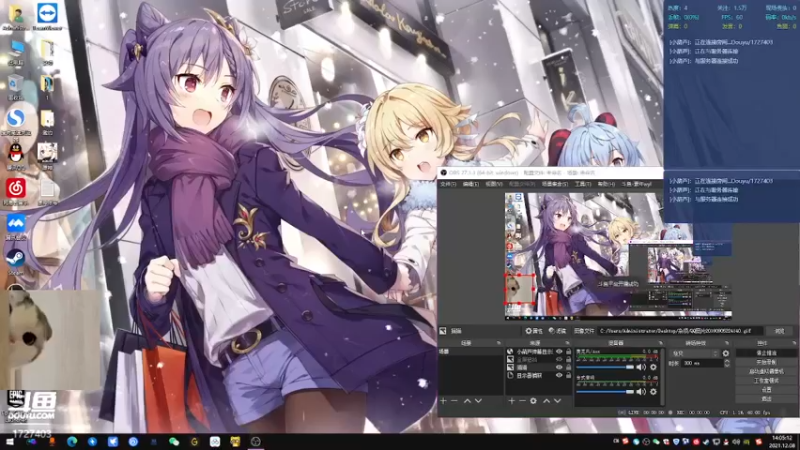Pop out the Scene Transitions dock panel

click(x=728, y=343)
